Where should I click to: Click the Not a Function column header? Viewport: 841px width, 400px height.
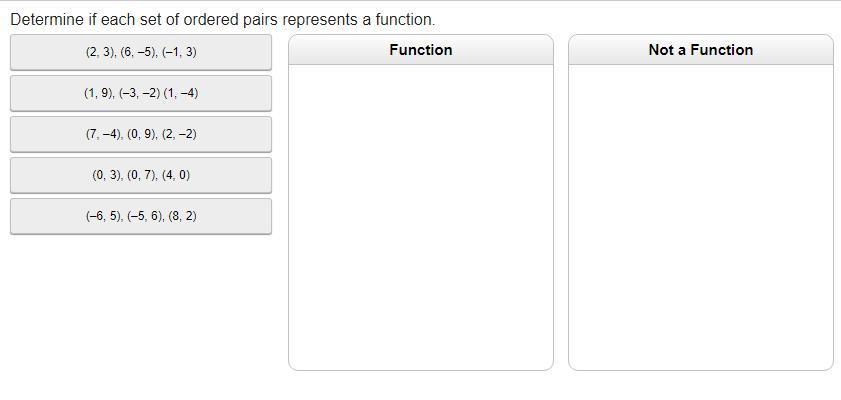pyautogui.click(x=700, y=50)
